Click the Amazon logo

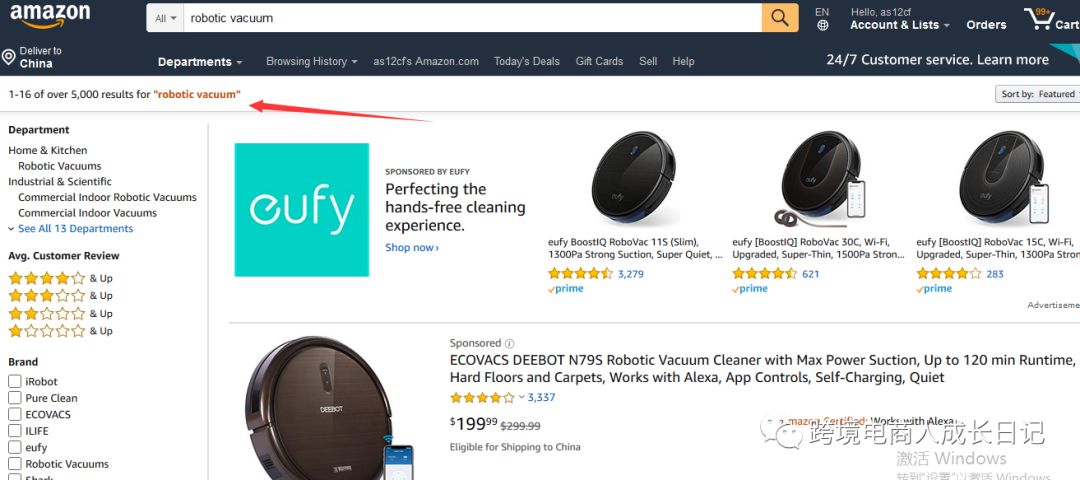[50, 17]
